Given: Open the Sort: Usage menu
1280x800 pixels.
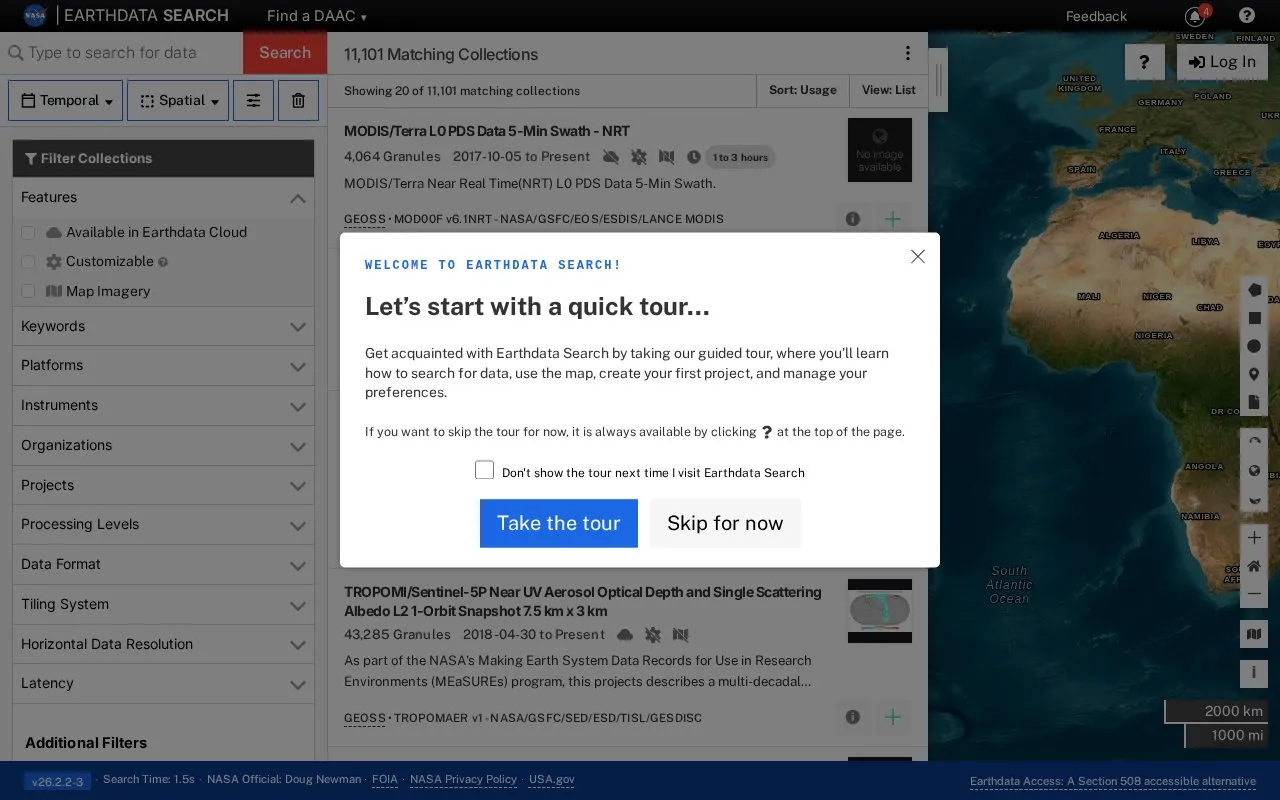Looking at the screenshot, I should click(803, 90).
